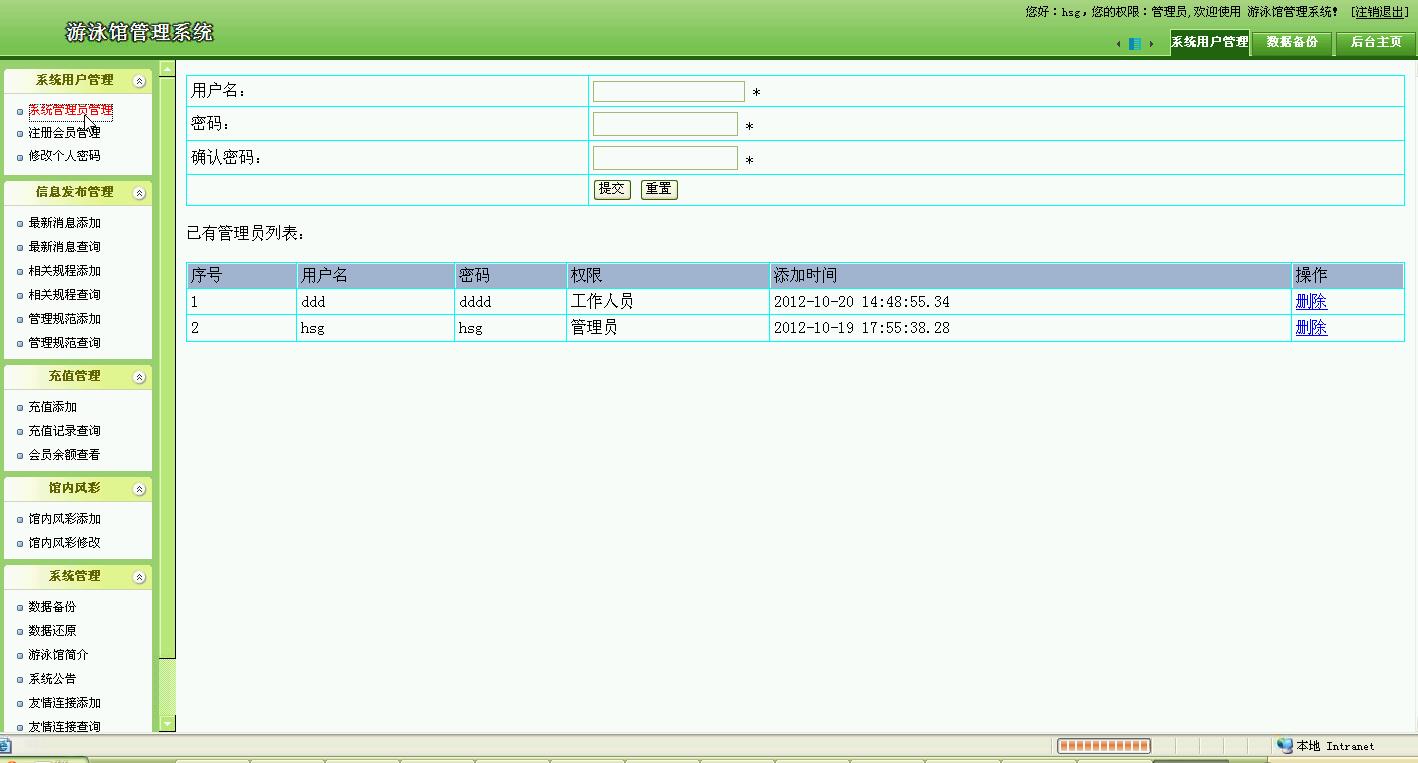Collapse the 信息发布管理 sidebar section
The image size is (1418, 763).
click(x=140, y=193)
